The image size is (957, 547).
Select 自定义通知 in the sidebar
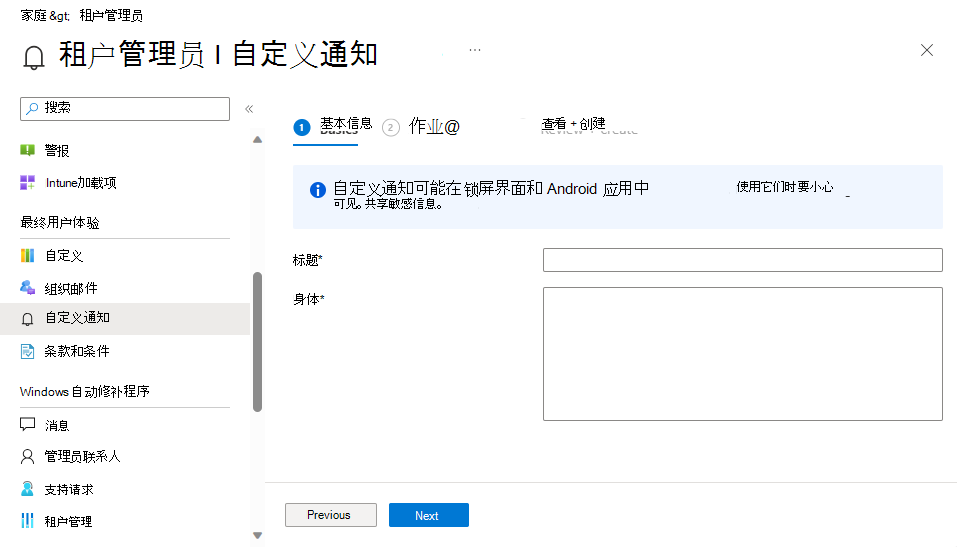[125, 319]
